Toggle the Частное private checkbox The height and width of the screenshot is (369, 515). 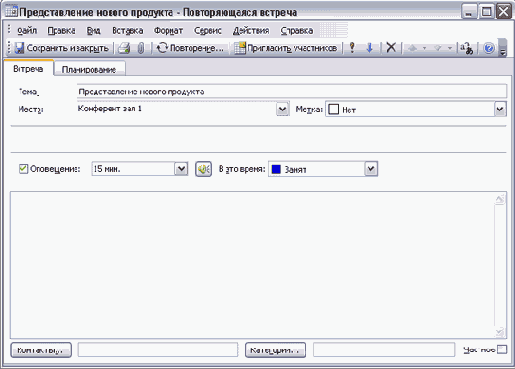(502, 350)
